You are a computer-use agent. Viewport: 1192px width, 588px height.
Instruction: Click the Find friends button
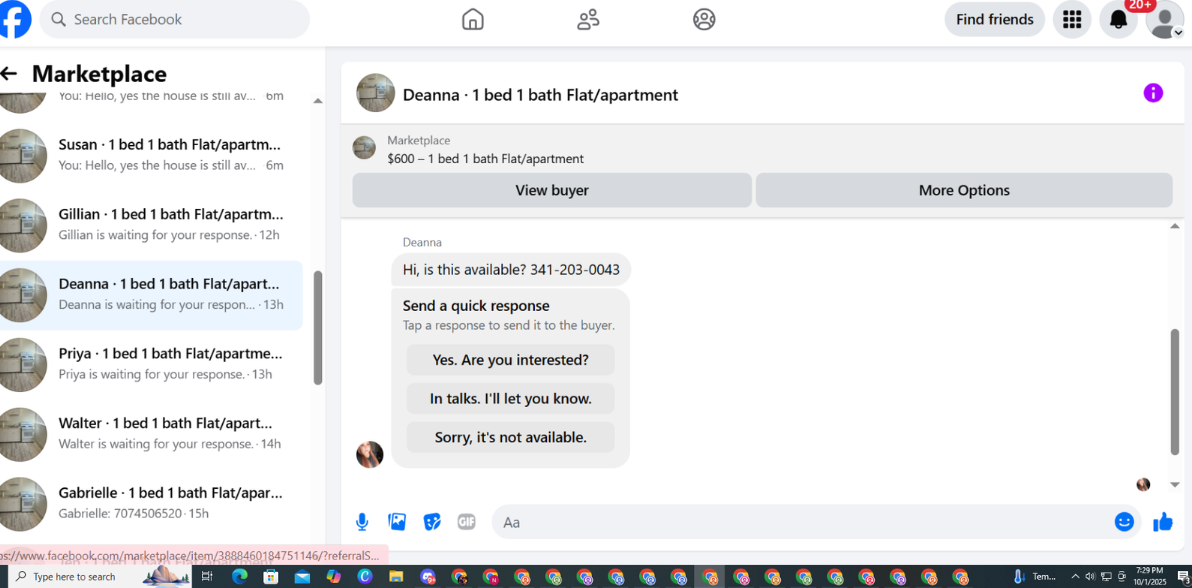994,19
